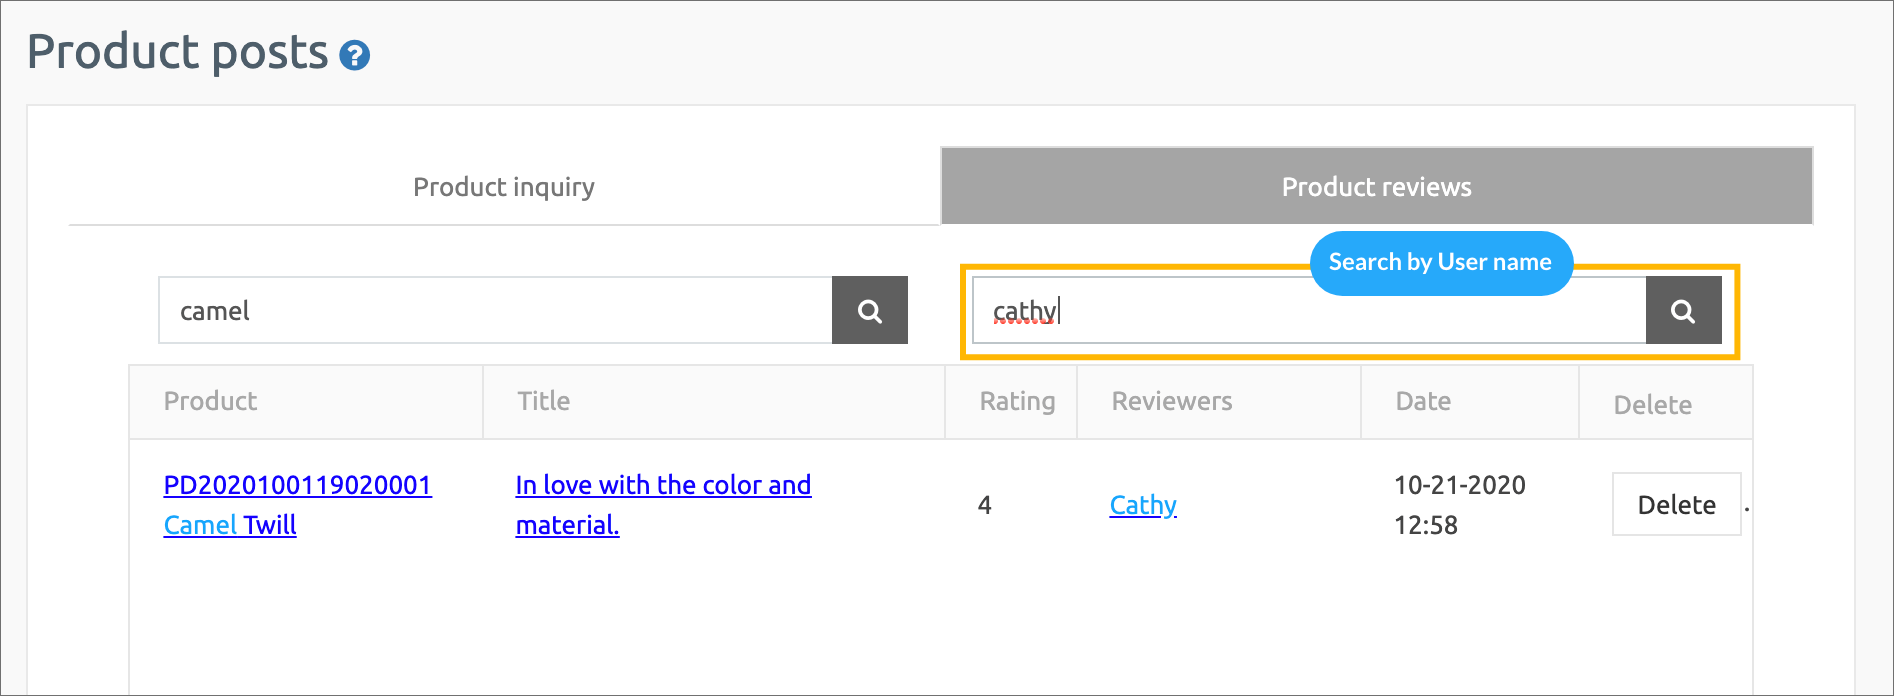Screen dimensions: 1894x696
Task: Click the Delete column header
Action: click(1652, 405)
